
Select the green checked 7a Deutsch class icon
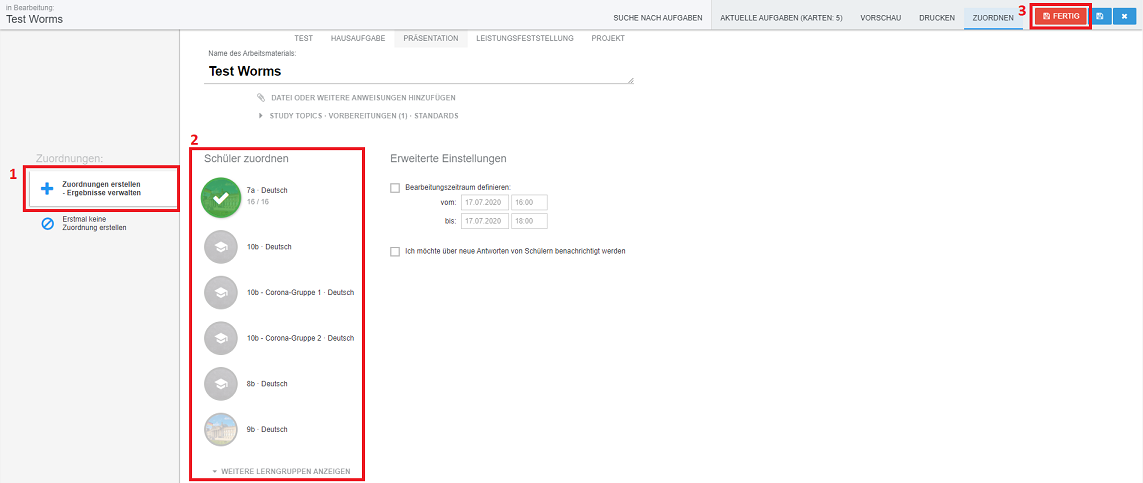point(221,197)
